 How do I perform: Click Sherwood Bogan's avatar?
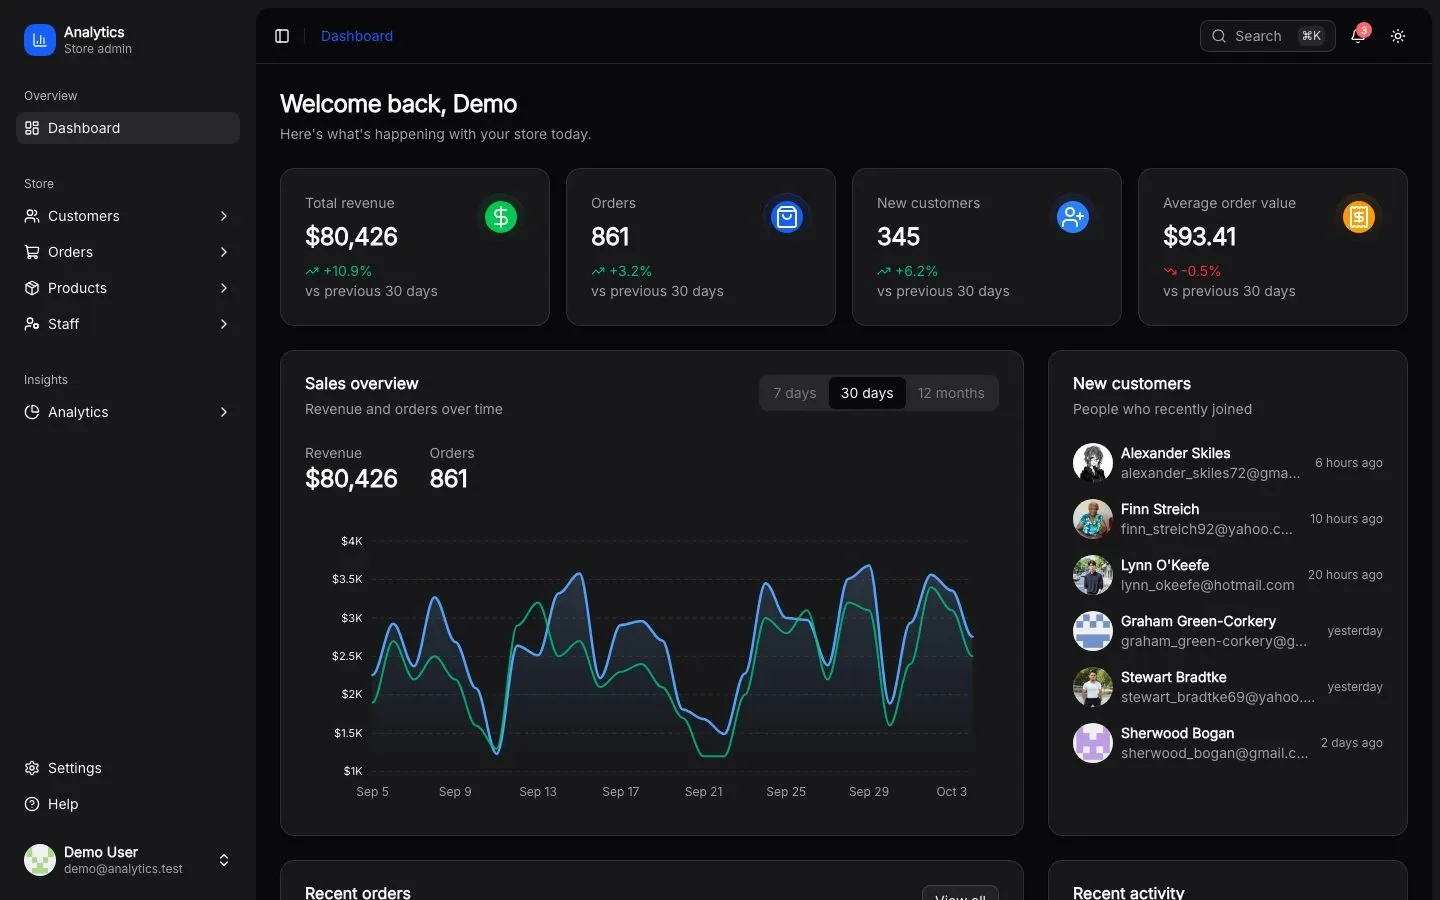[1093, 743]
